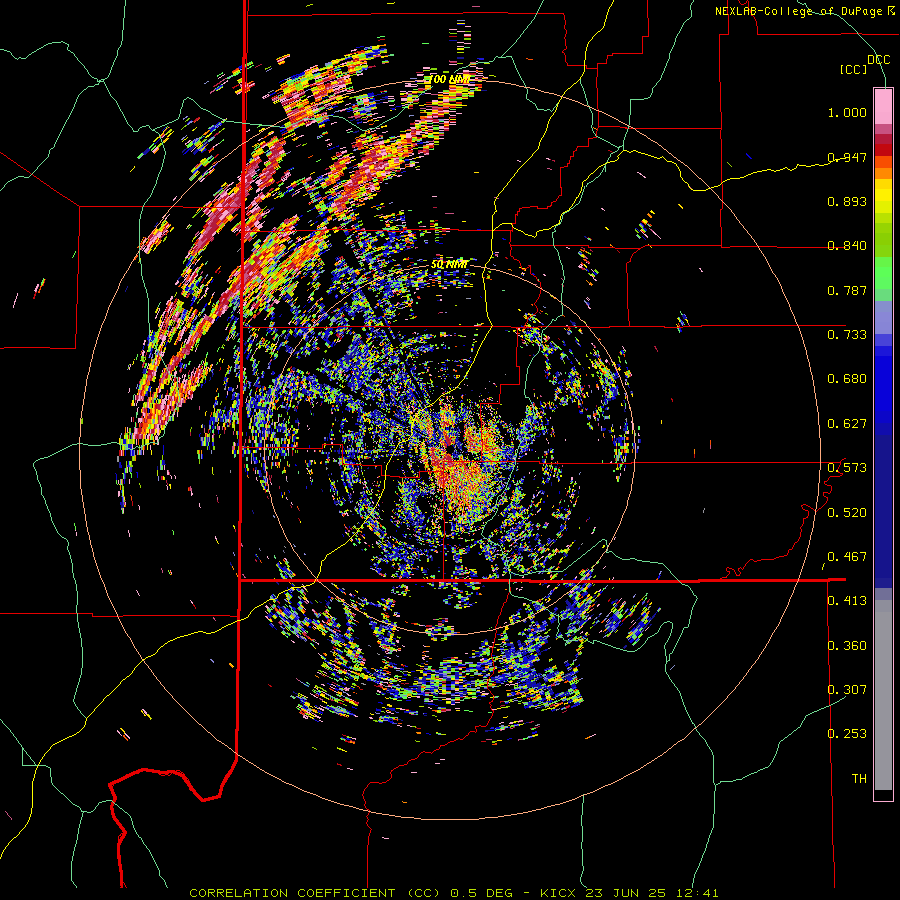Viewport: 900px width, 900px height.
Task: Click the 100 NM range ring label
Action: (x=449, y=79)
